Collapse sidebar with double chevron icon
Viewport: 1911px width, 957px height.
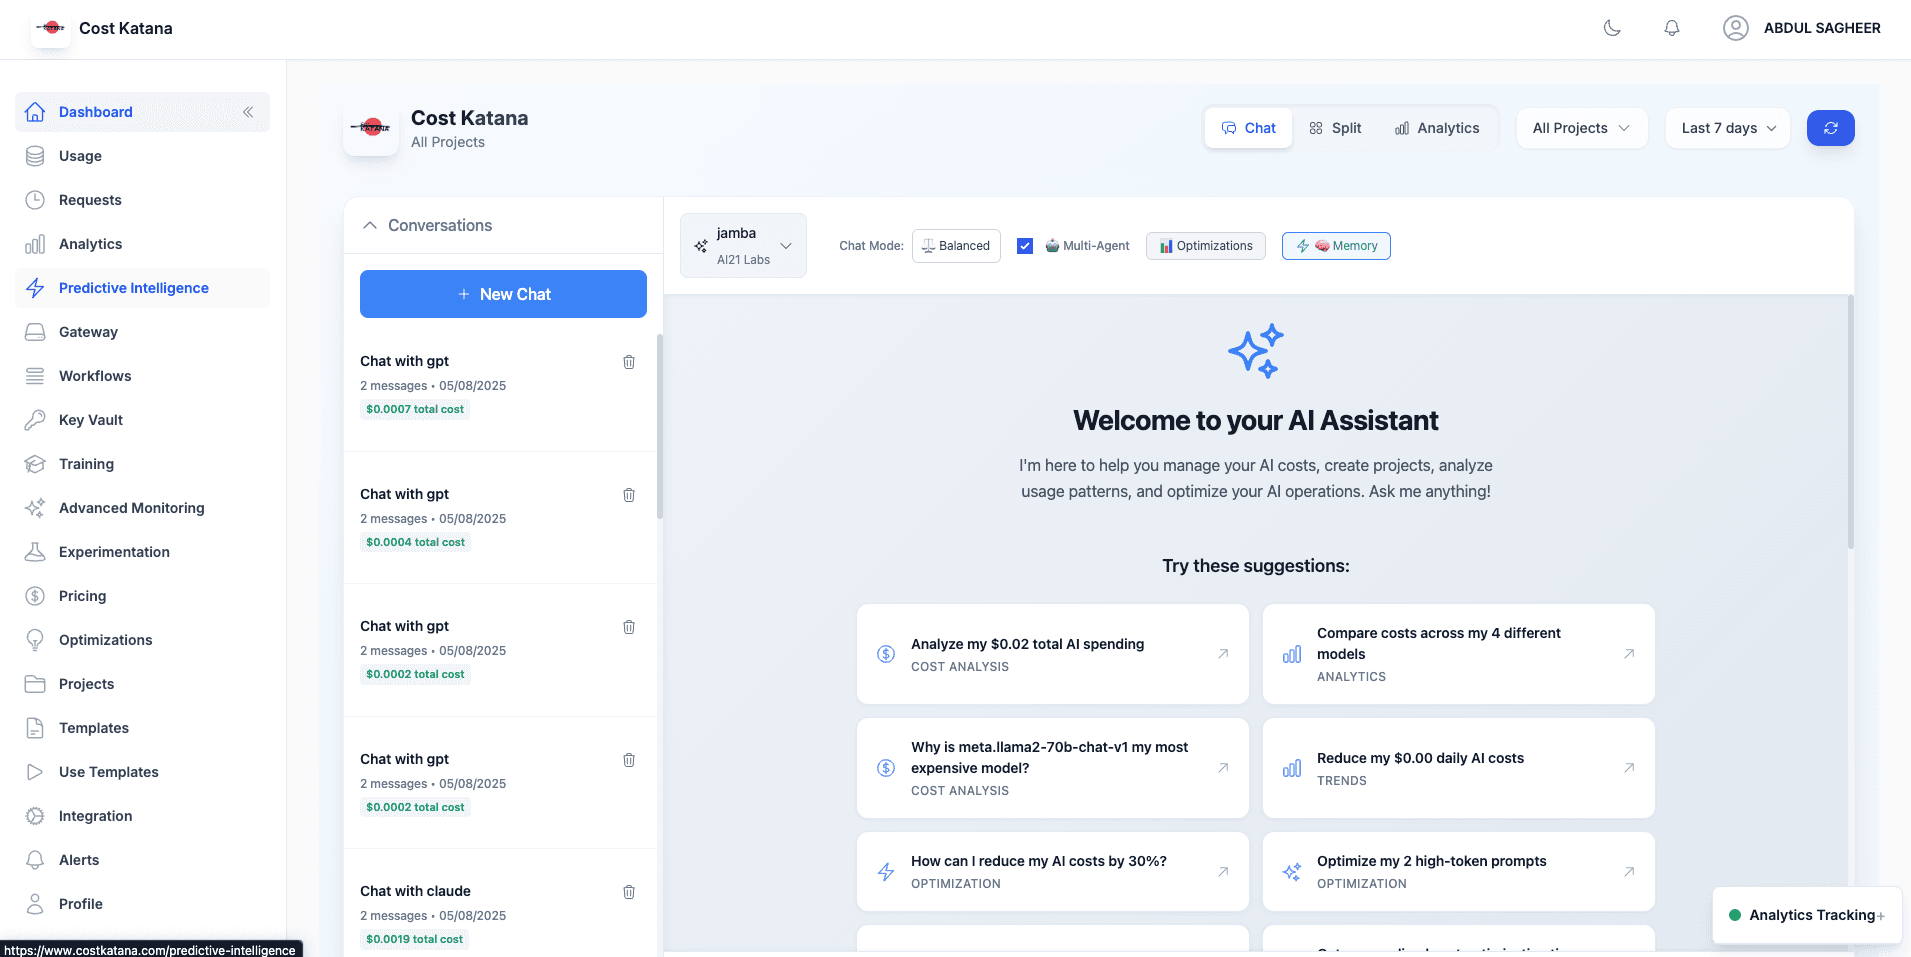pyautogui.click(x=248, y=112)
